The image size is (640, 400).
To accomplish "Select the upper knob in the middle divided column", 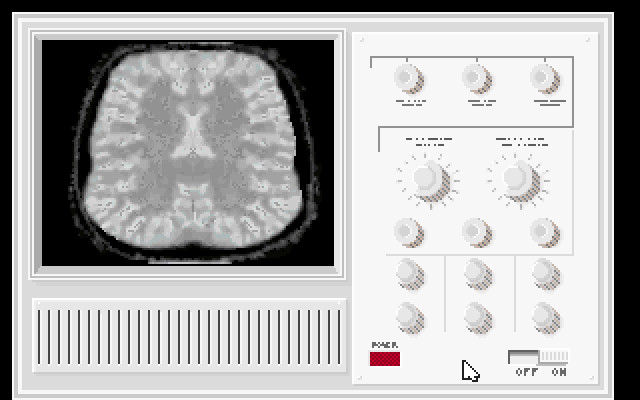I will 477,273.
